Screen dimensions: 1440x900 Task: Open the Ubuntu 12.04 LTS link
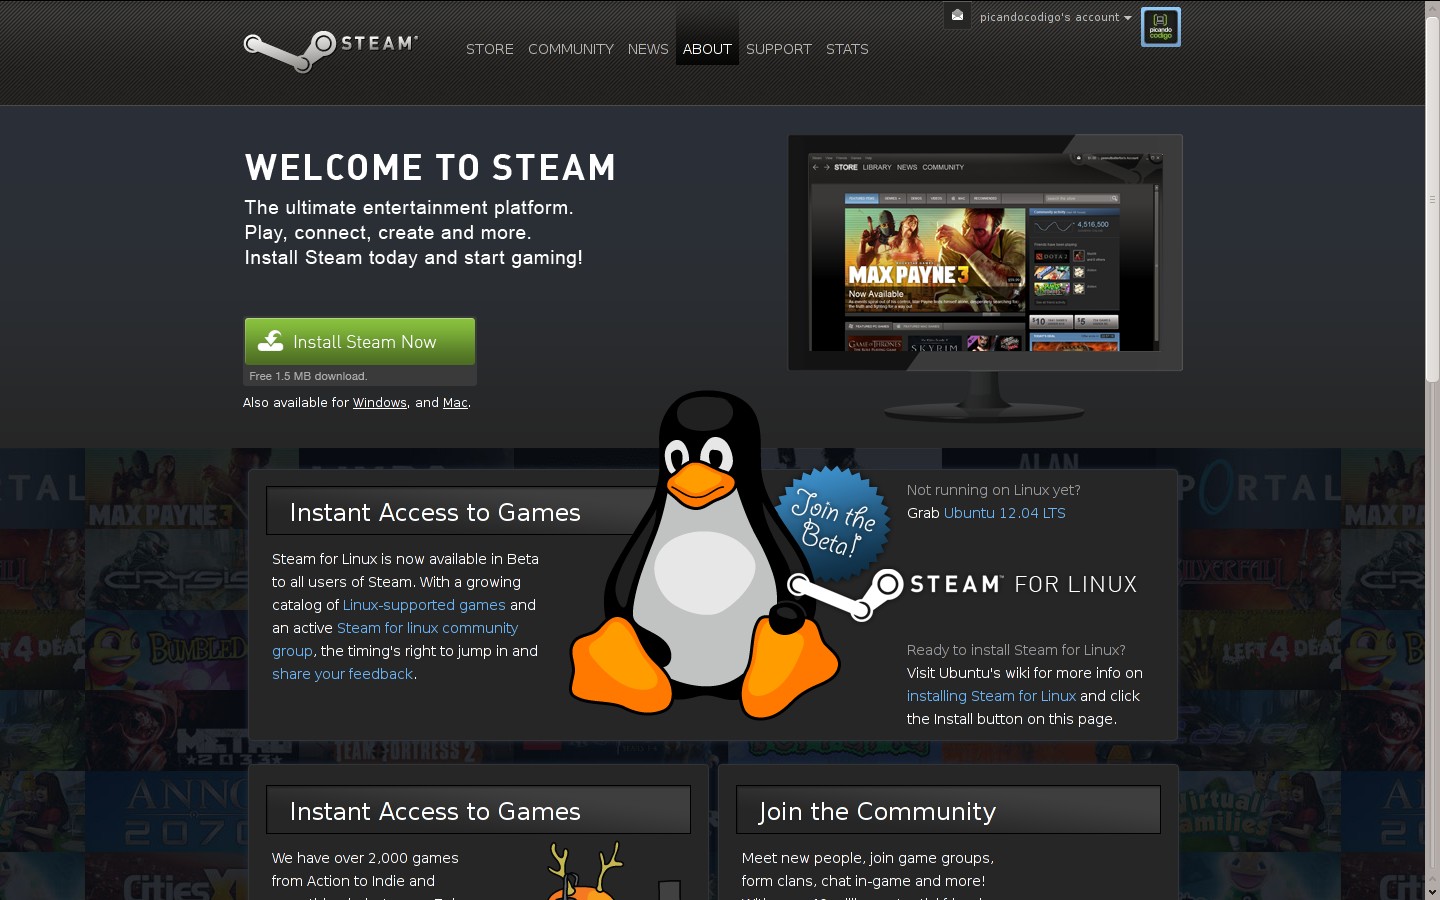tap(1004, 513)
